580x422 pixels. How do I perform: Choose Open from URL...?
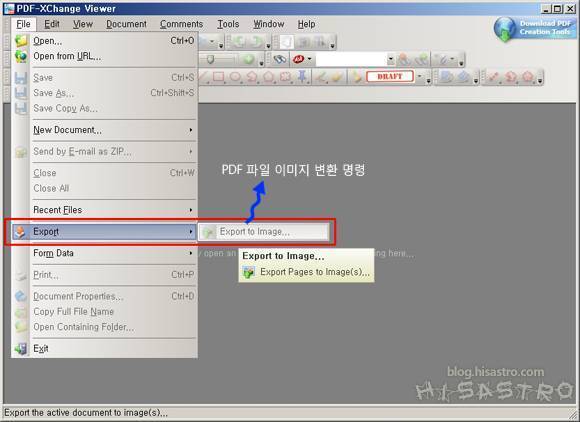(104, 56)
